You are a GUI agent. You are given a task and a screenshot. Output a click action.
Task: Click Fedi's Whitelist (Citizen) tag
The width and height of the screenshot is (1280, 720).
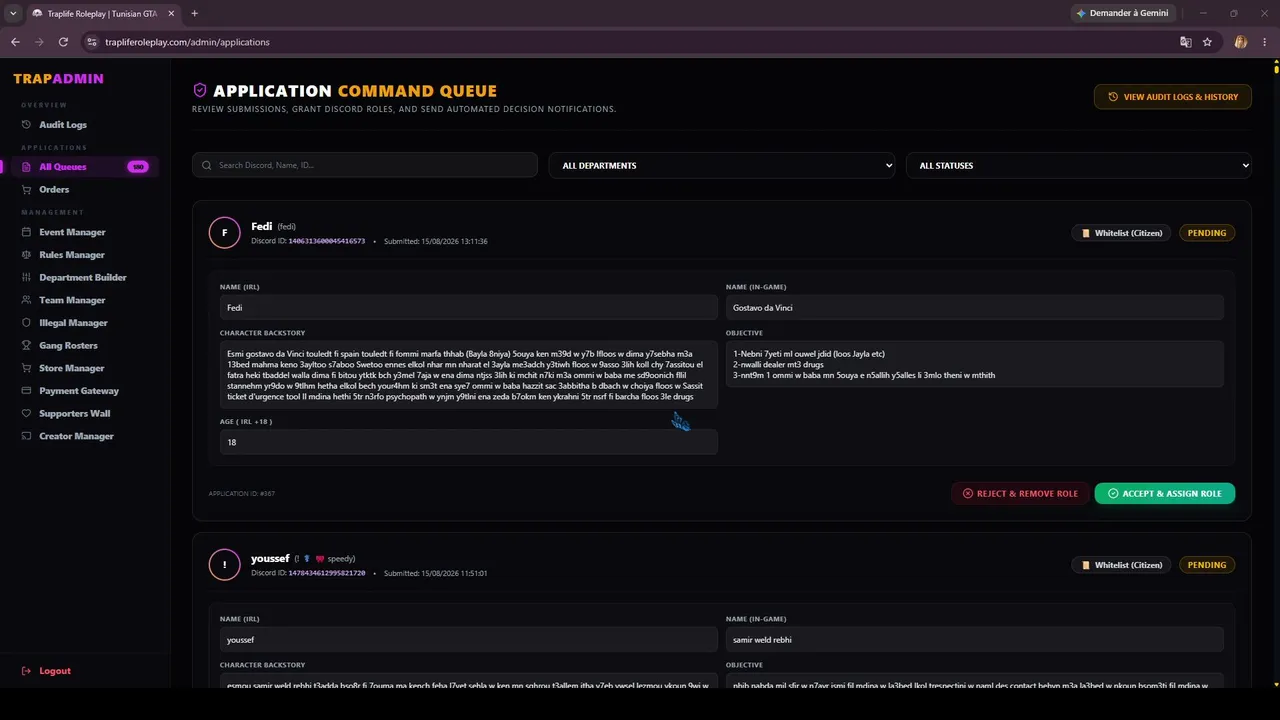[x=1121, y=233]
